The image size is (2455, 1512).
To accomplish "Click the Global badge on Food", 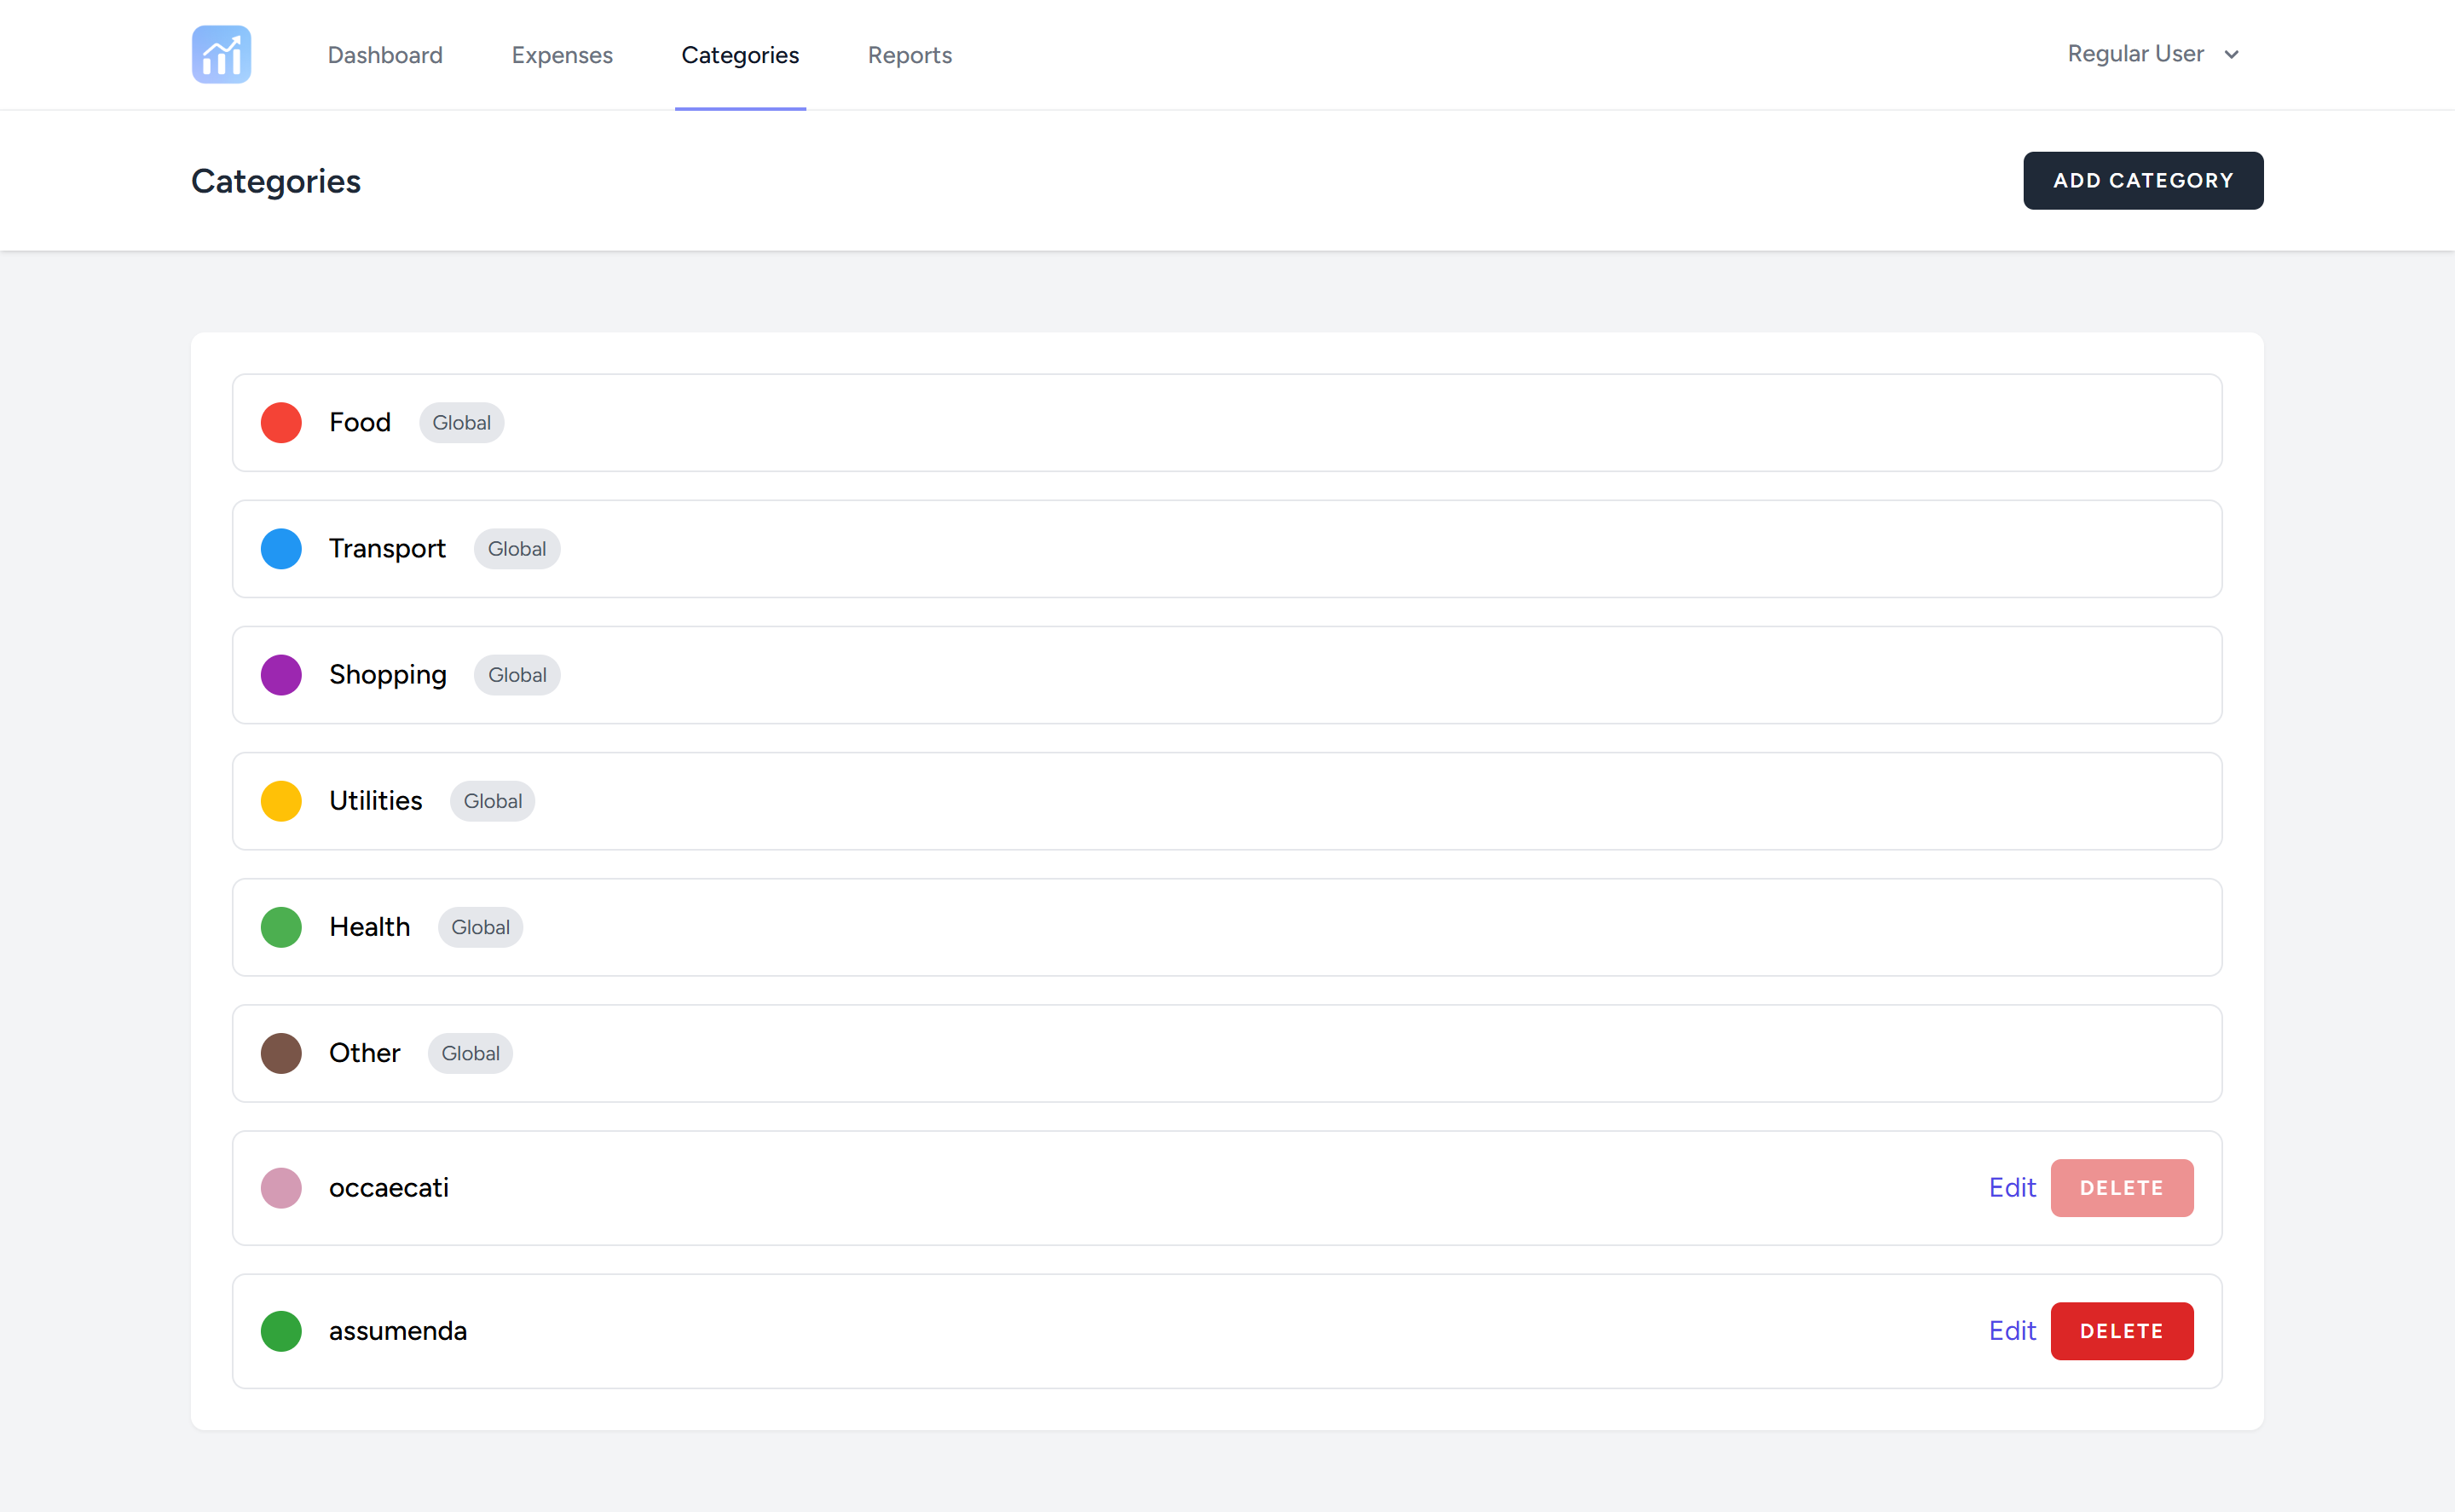I will 461,422.
